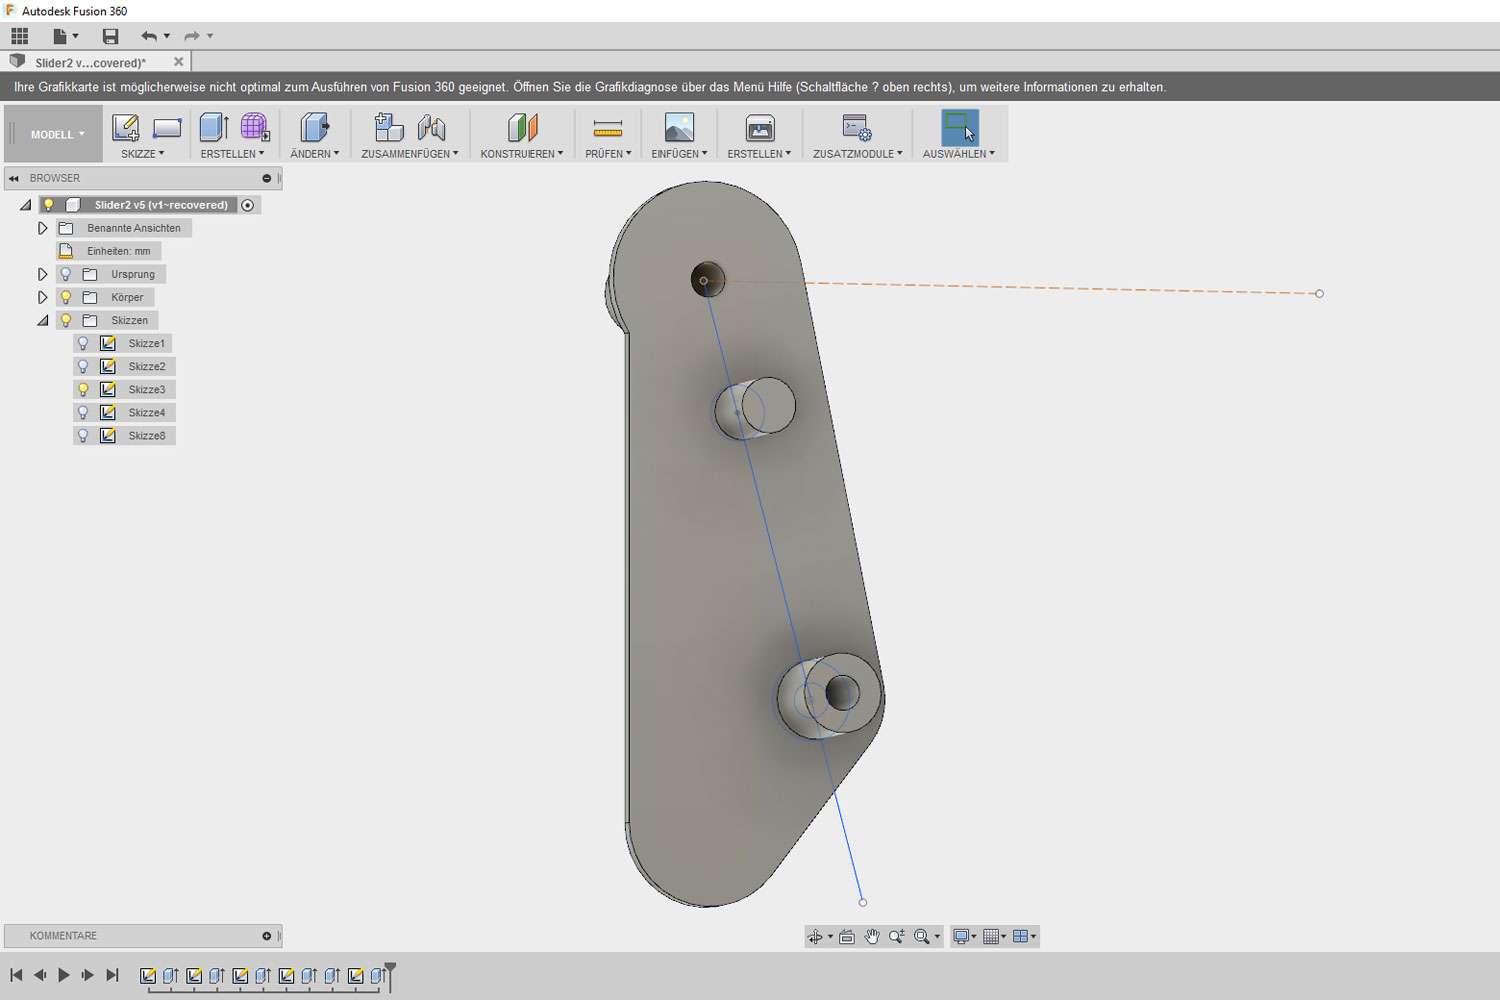1500x1000 pixels.
Task: Click the sketch rectangle tool icon
Action: point(167,128)
